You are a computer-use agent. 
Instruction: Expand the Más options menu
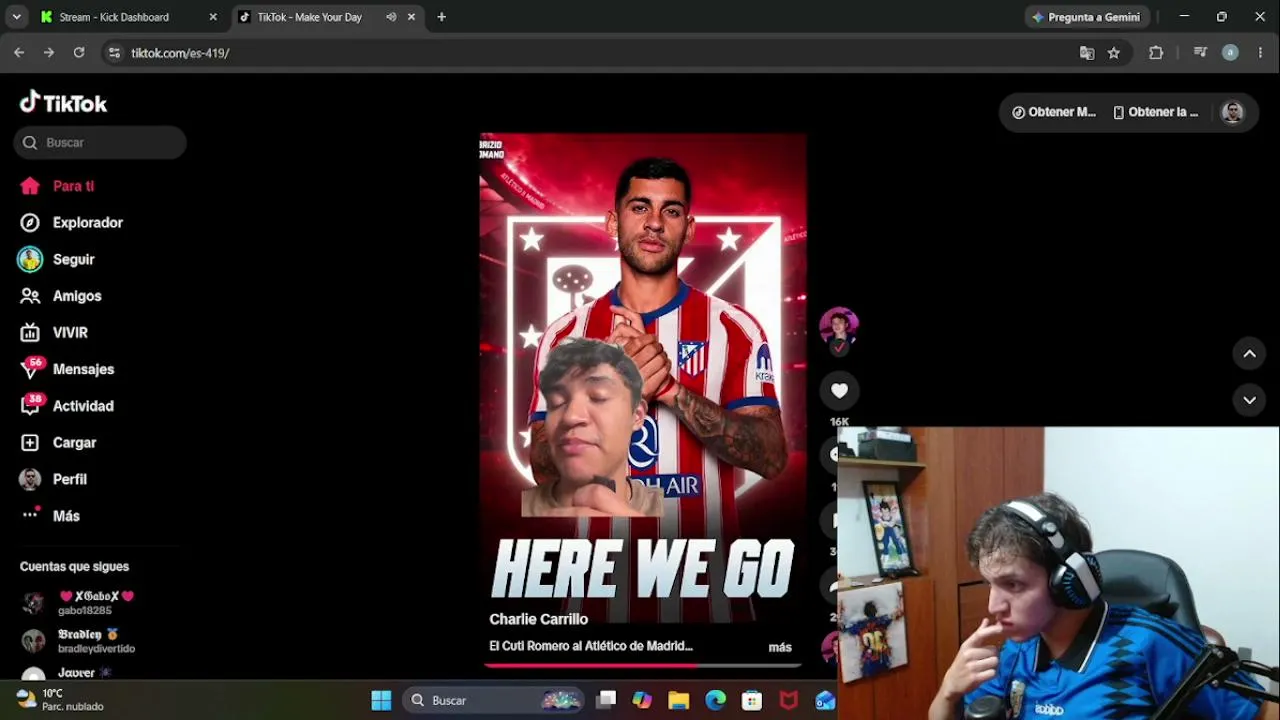(x=50, y=516)
